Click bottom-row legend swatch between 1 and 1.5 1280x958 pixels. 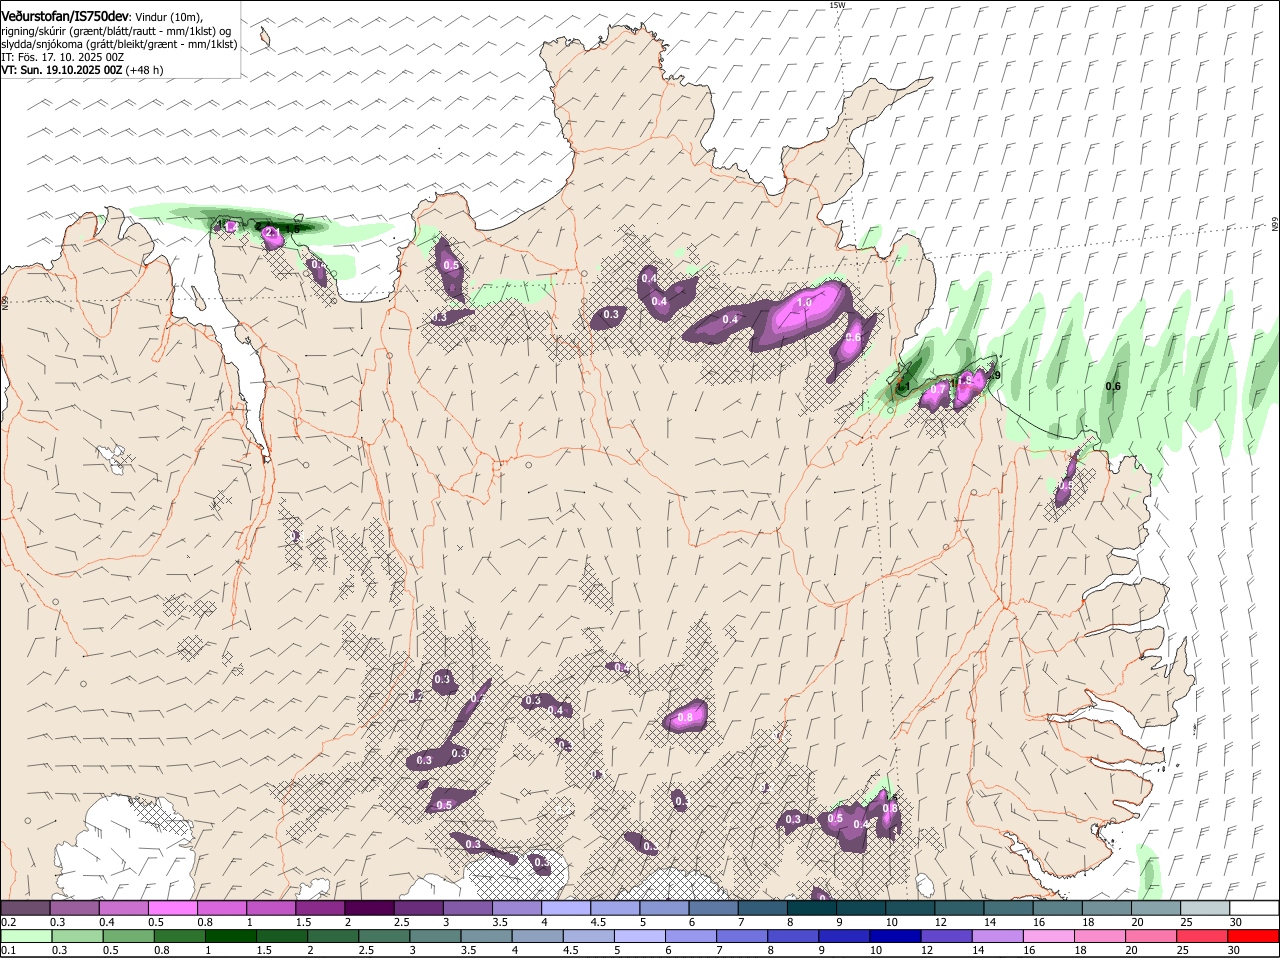(x=231, y=935)
